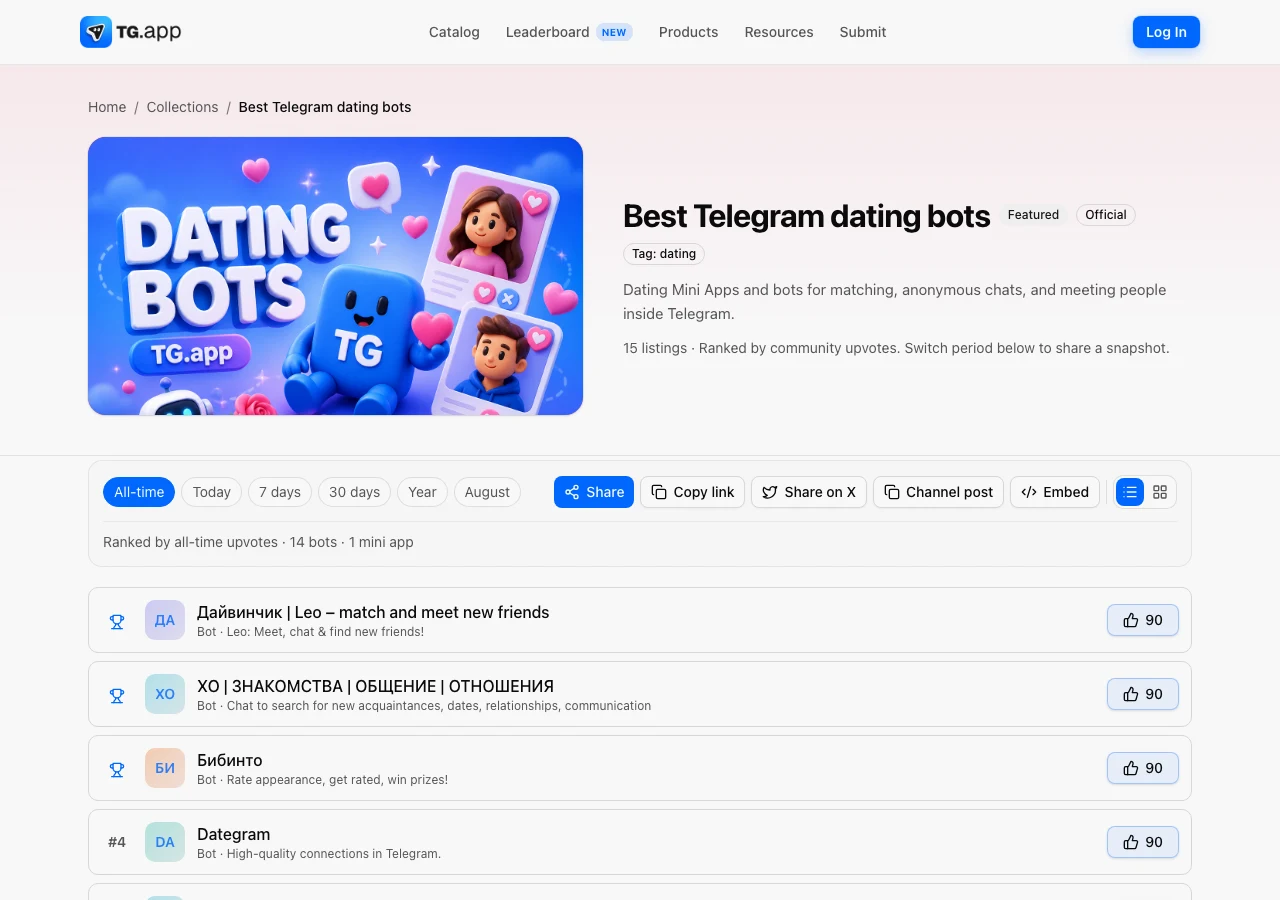The width and height of the screenshot is (1280, 900).
Task: Open Products menu
Action: (688, 32)
